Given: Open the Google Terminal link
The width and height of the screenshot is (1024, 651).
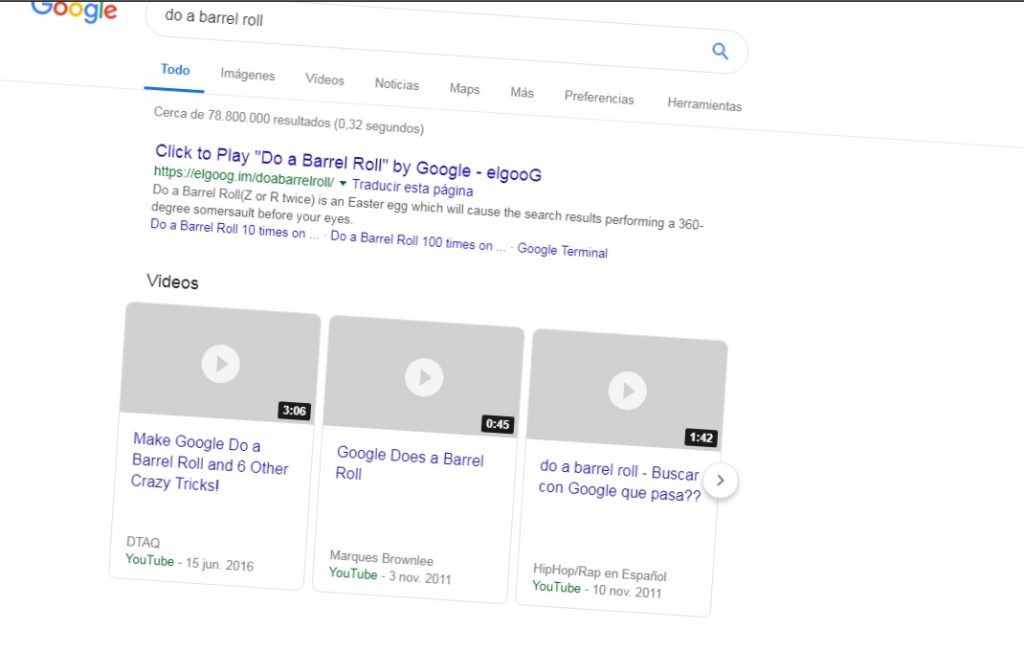Looking at the screenshot, I should [x=562, y=251].
